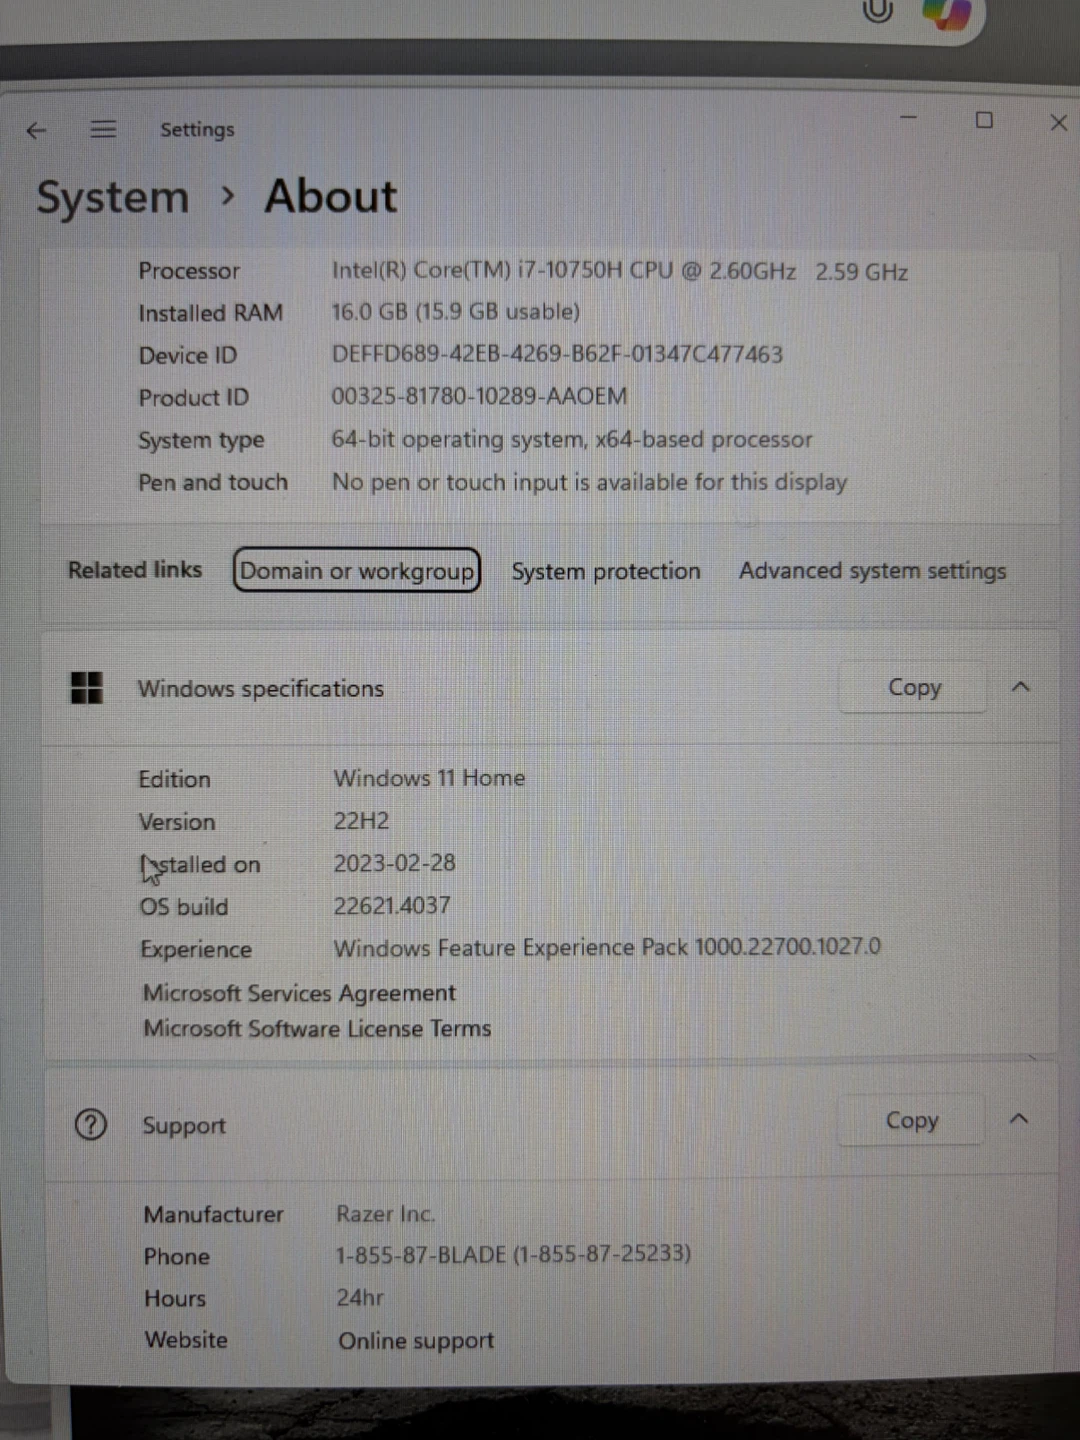The height and width of the screenshot is (1440, 1080).
Task: Select the installed date 2023-02-28
Action: point(394,863)
